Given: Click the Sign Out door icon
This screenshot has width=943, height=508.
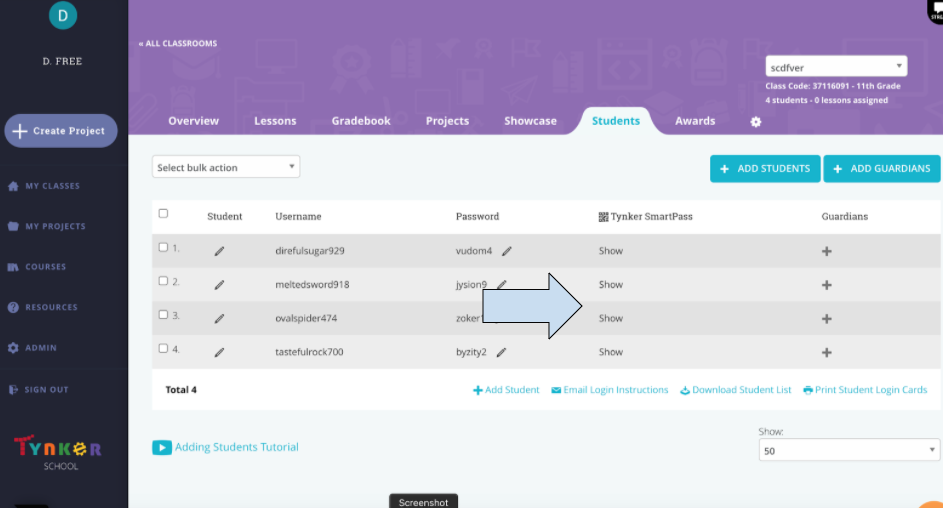Looking at the screenshot, I should (13, 390).
